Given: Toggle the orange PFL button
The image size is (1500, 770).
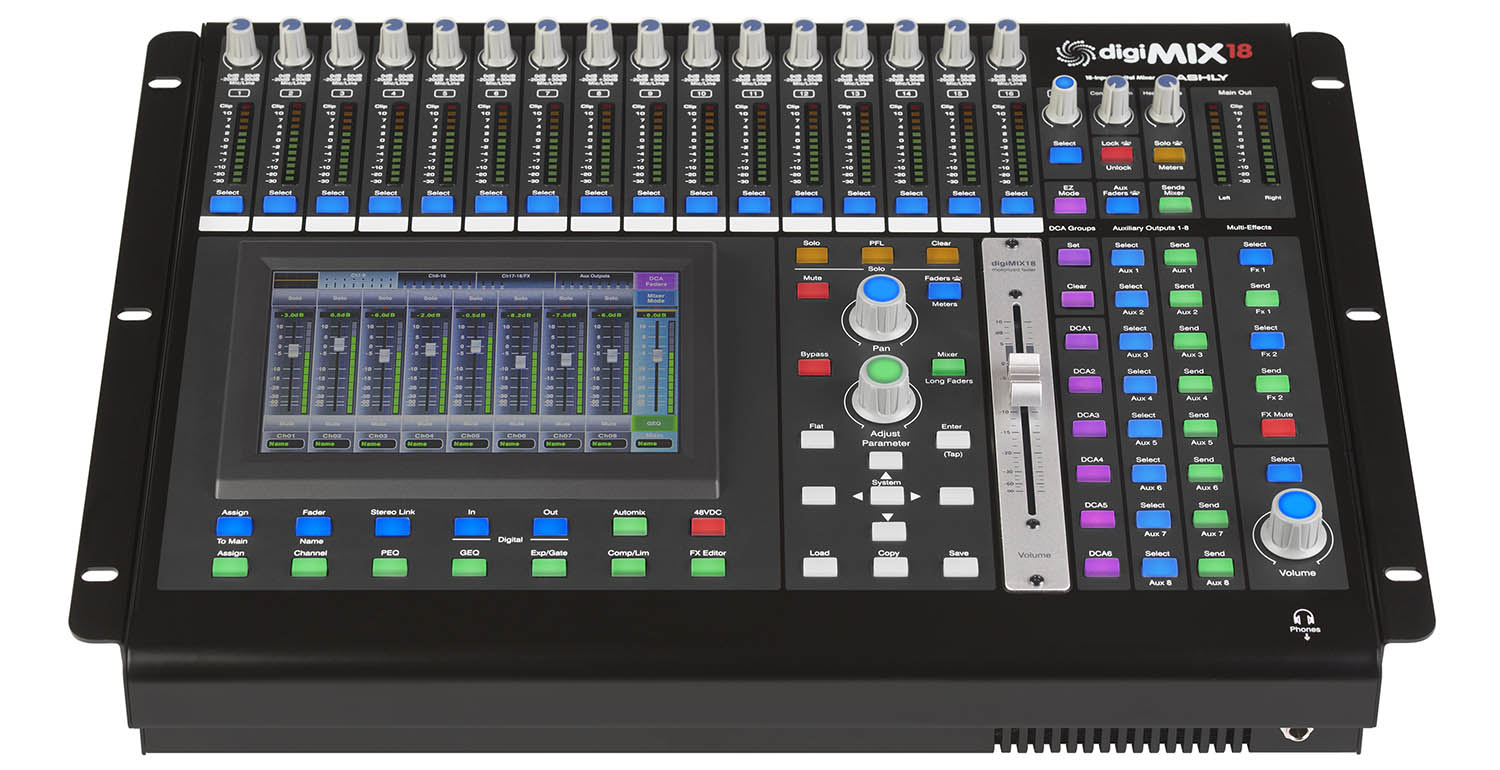Looking at the screenshot, I should (877, 254).
